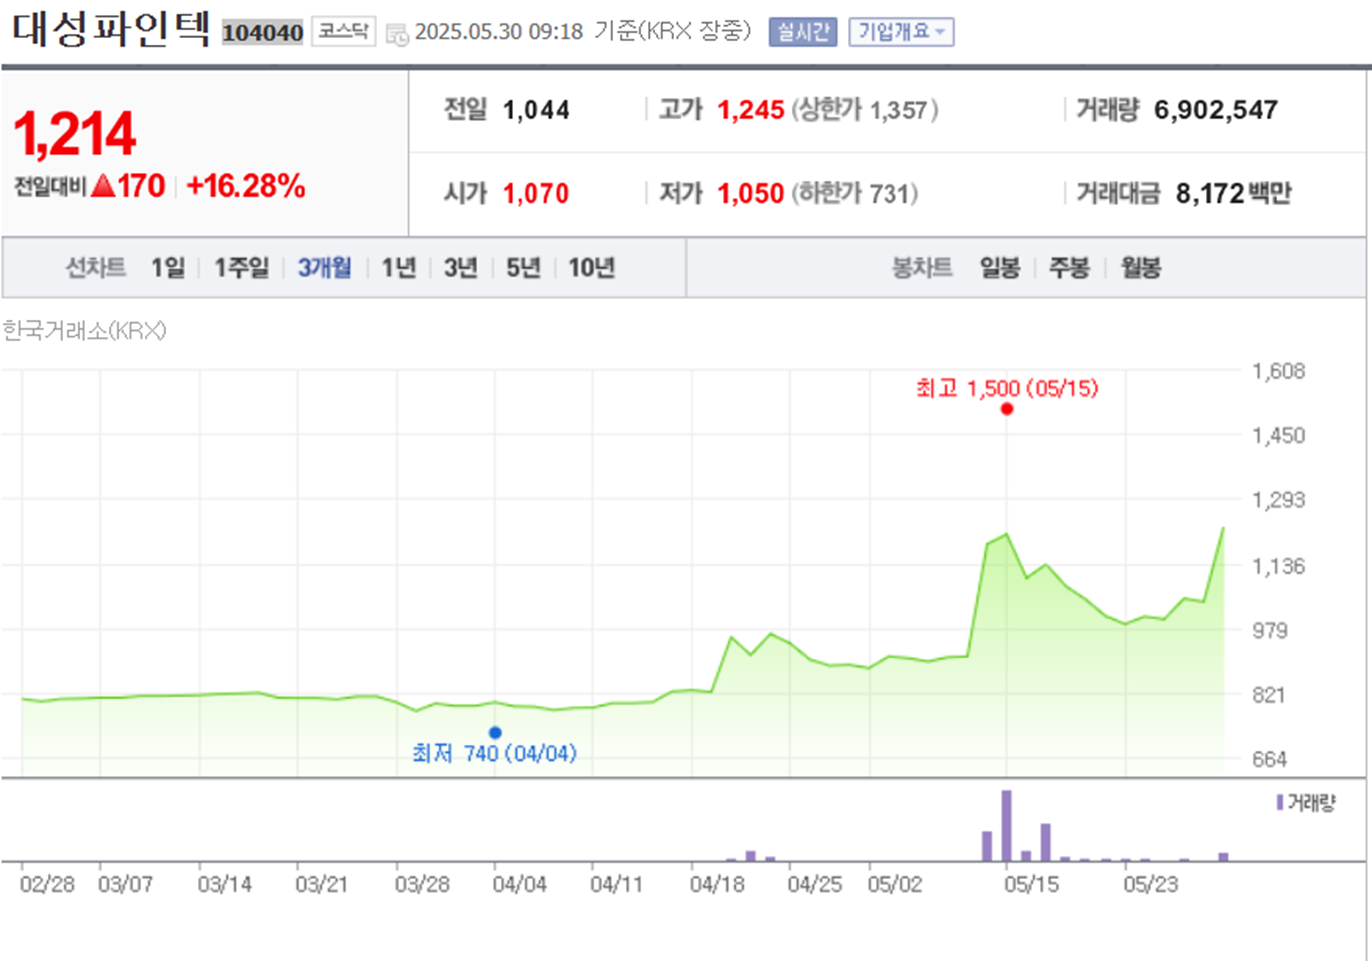Click the blue 최저 740 low marker dot

[495, 733]
